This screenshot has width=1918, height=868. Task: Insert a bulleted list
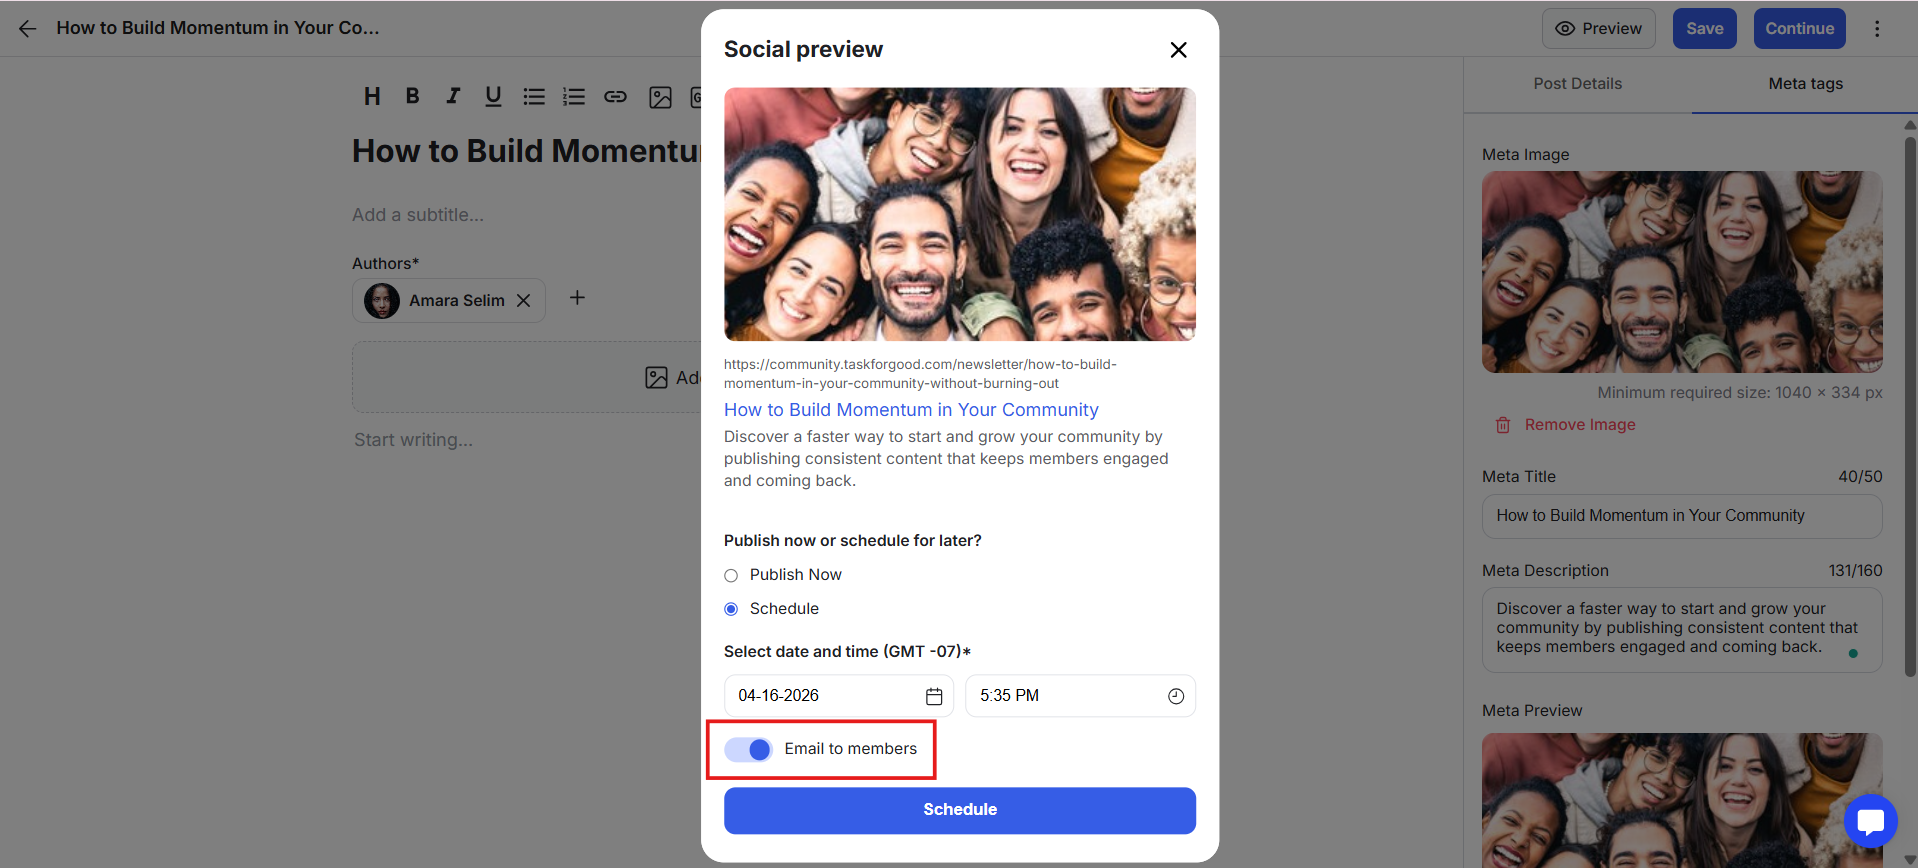(x=534, y=97)
